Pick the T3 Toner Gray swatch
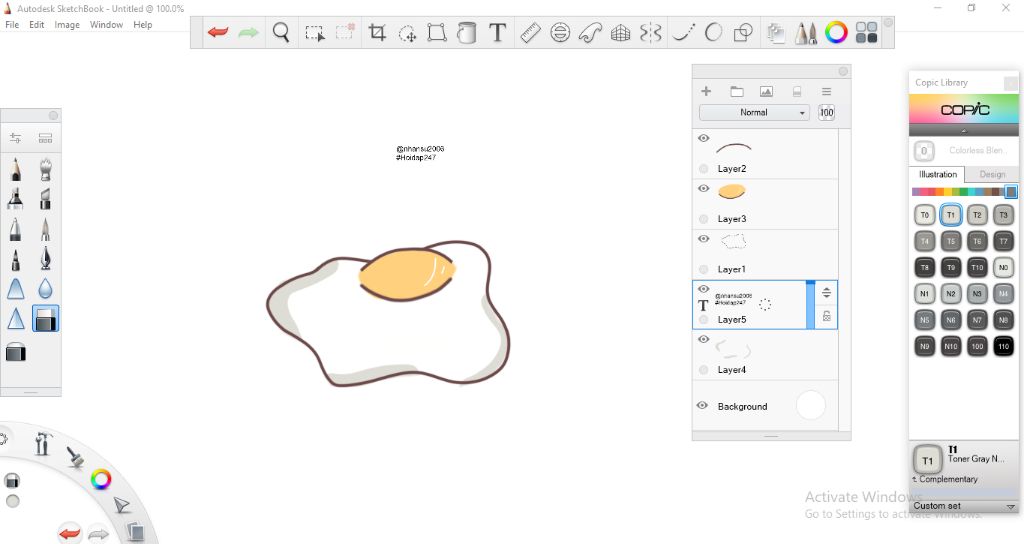The image size is (1024, 544). [x=1003, y=215]
